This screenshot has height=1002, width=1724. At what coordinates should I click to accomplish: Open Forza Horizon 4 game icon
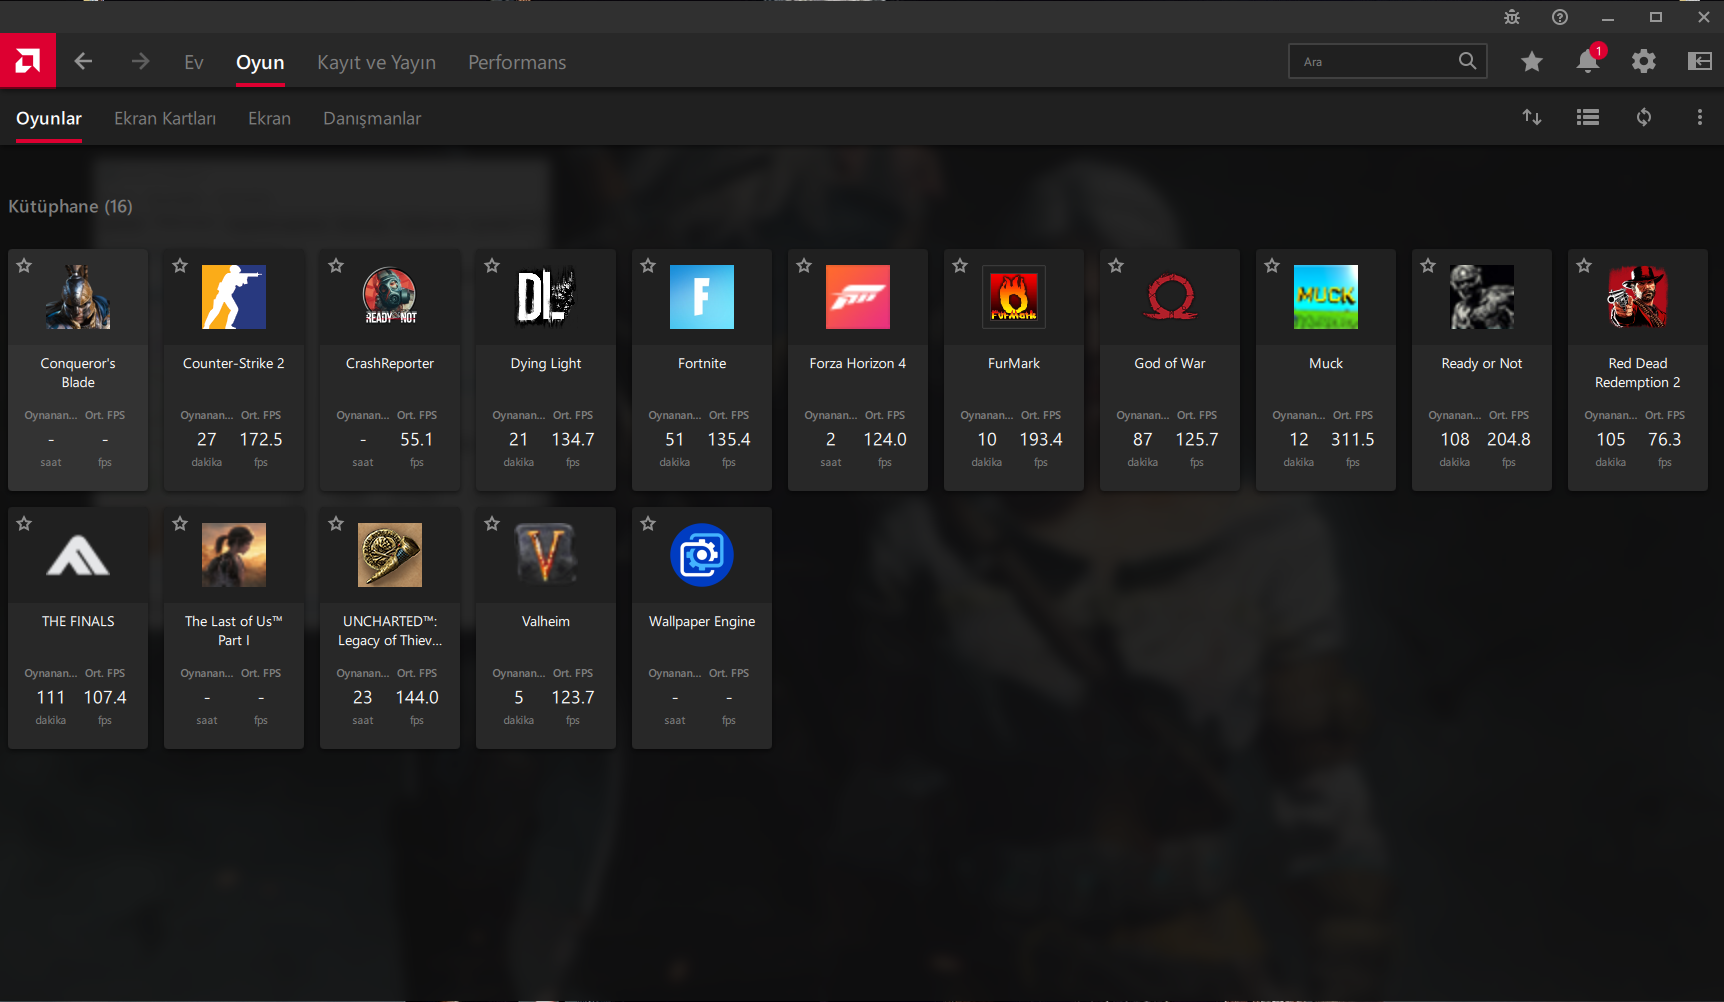pyautogui.click(x=858, y=297)
